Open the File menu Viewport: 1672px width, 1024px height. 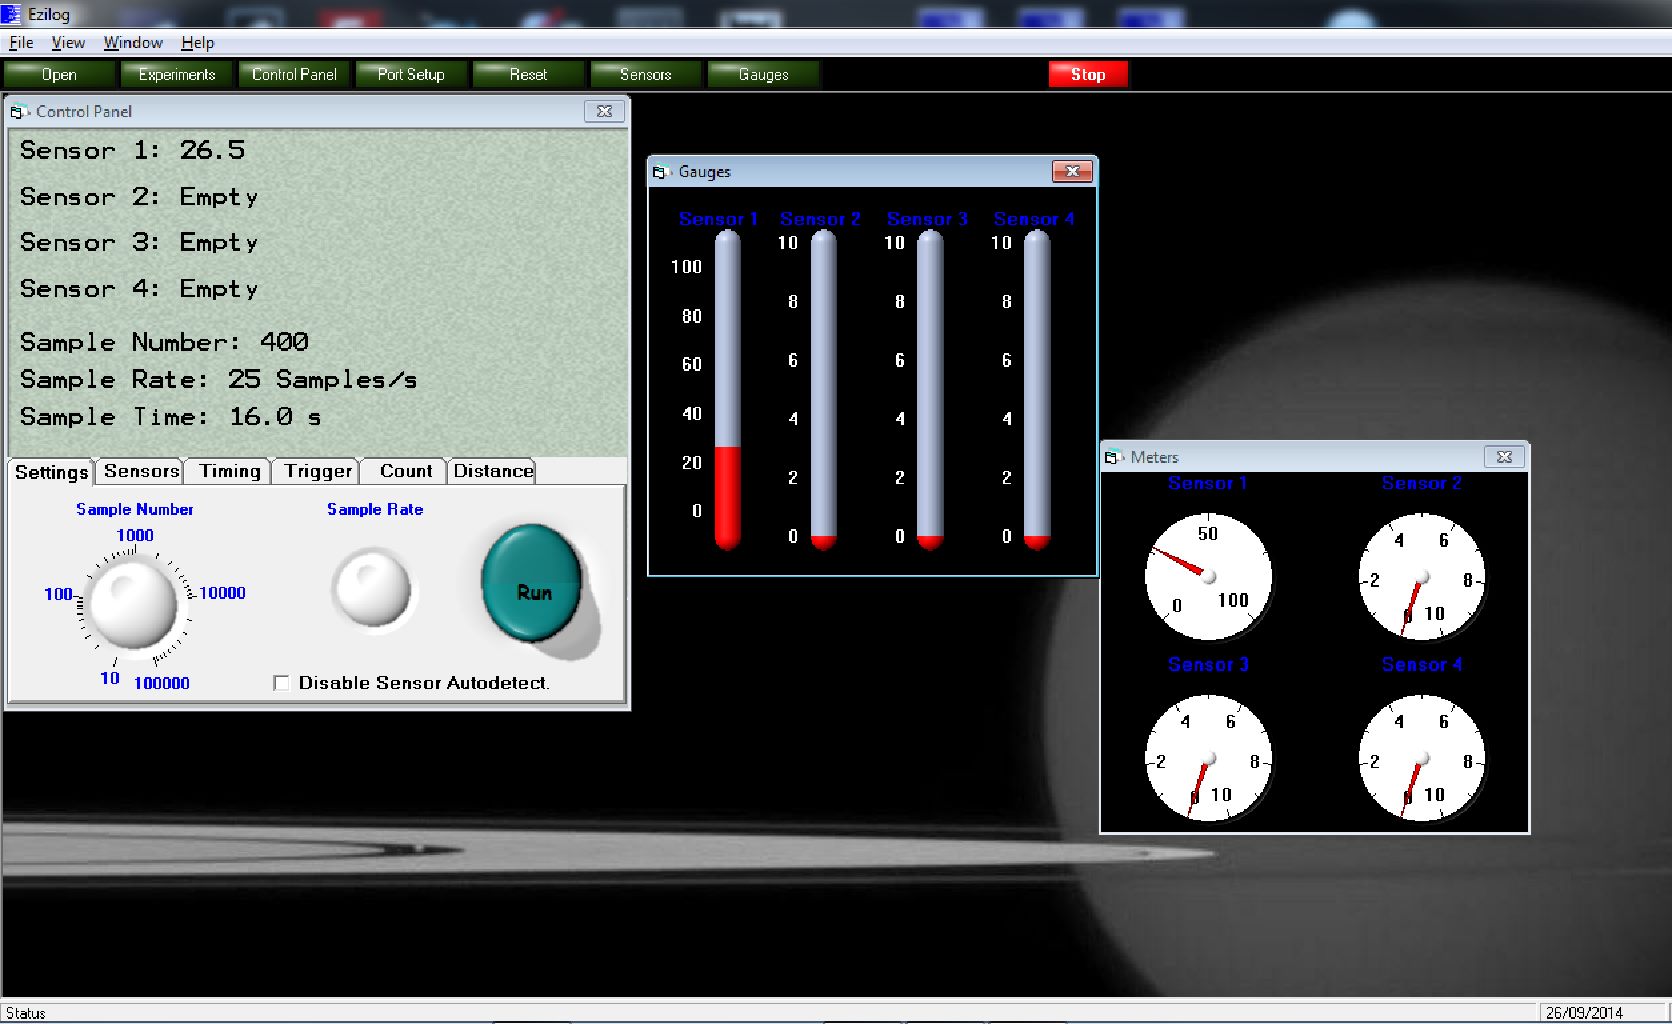coord(21,43)
